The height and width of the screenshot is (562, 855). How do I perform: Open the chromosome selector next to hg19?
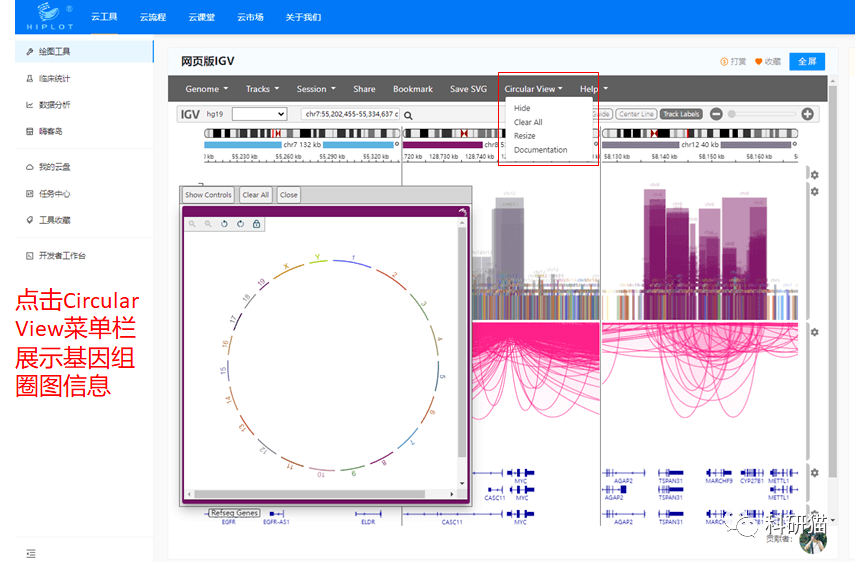click(259, 114)
